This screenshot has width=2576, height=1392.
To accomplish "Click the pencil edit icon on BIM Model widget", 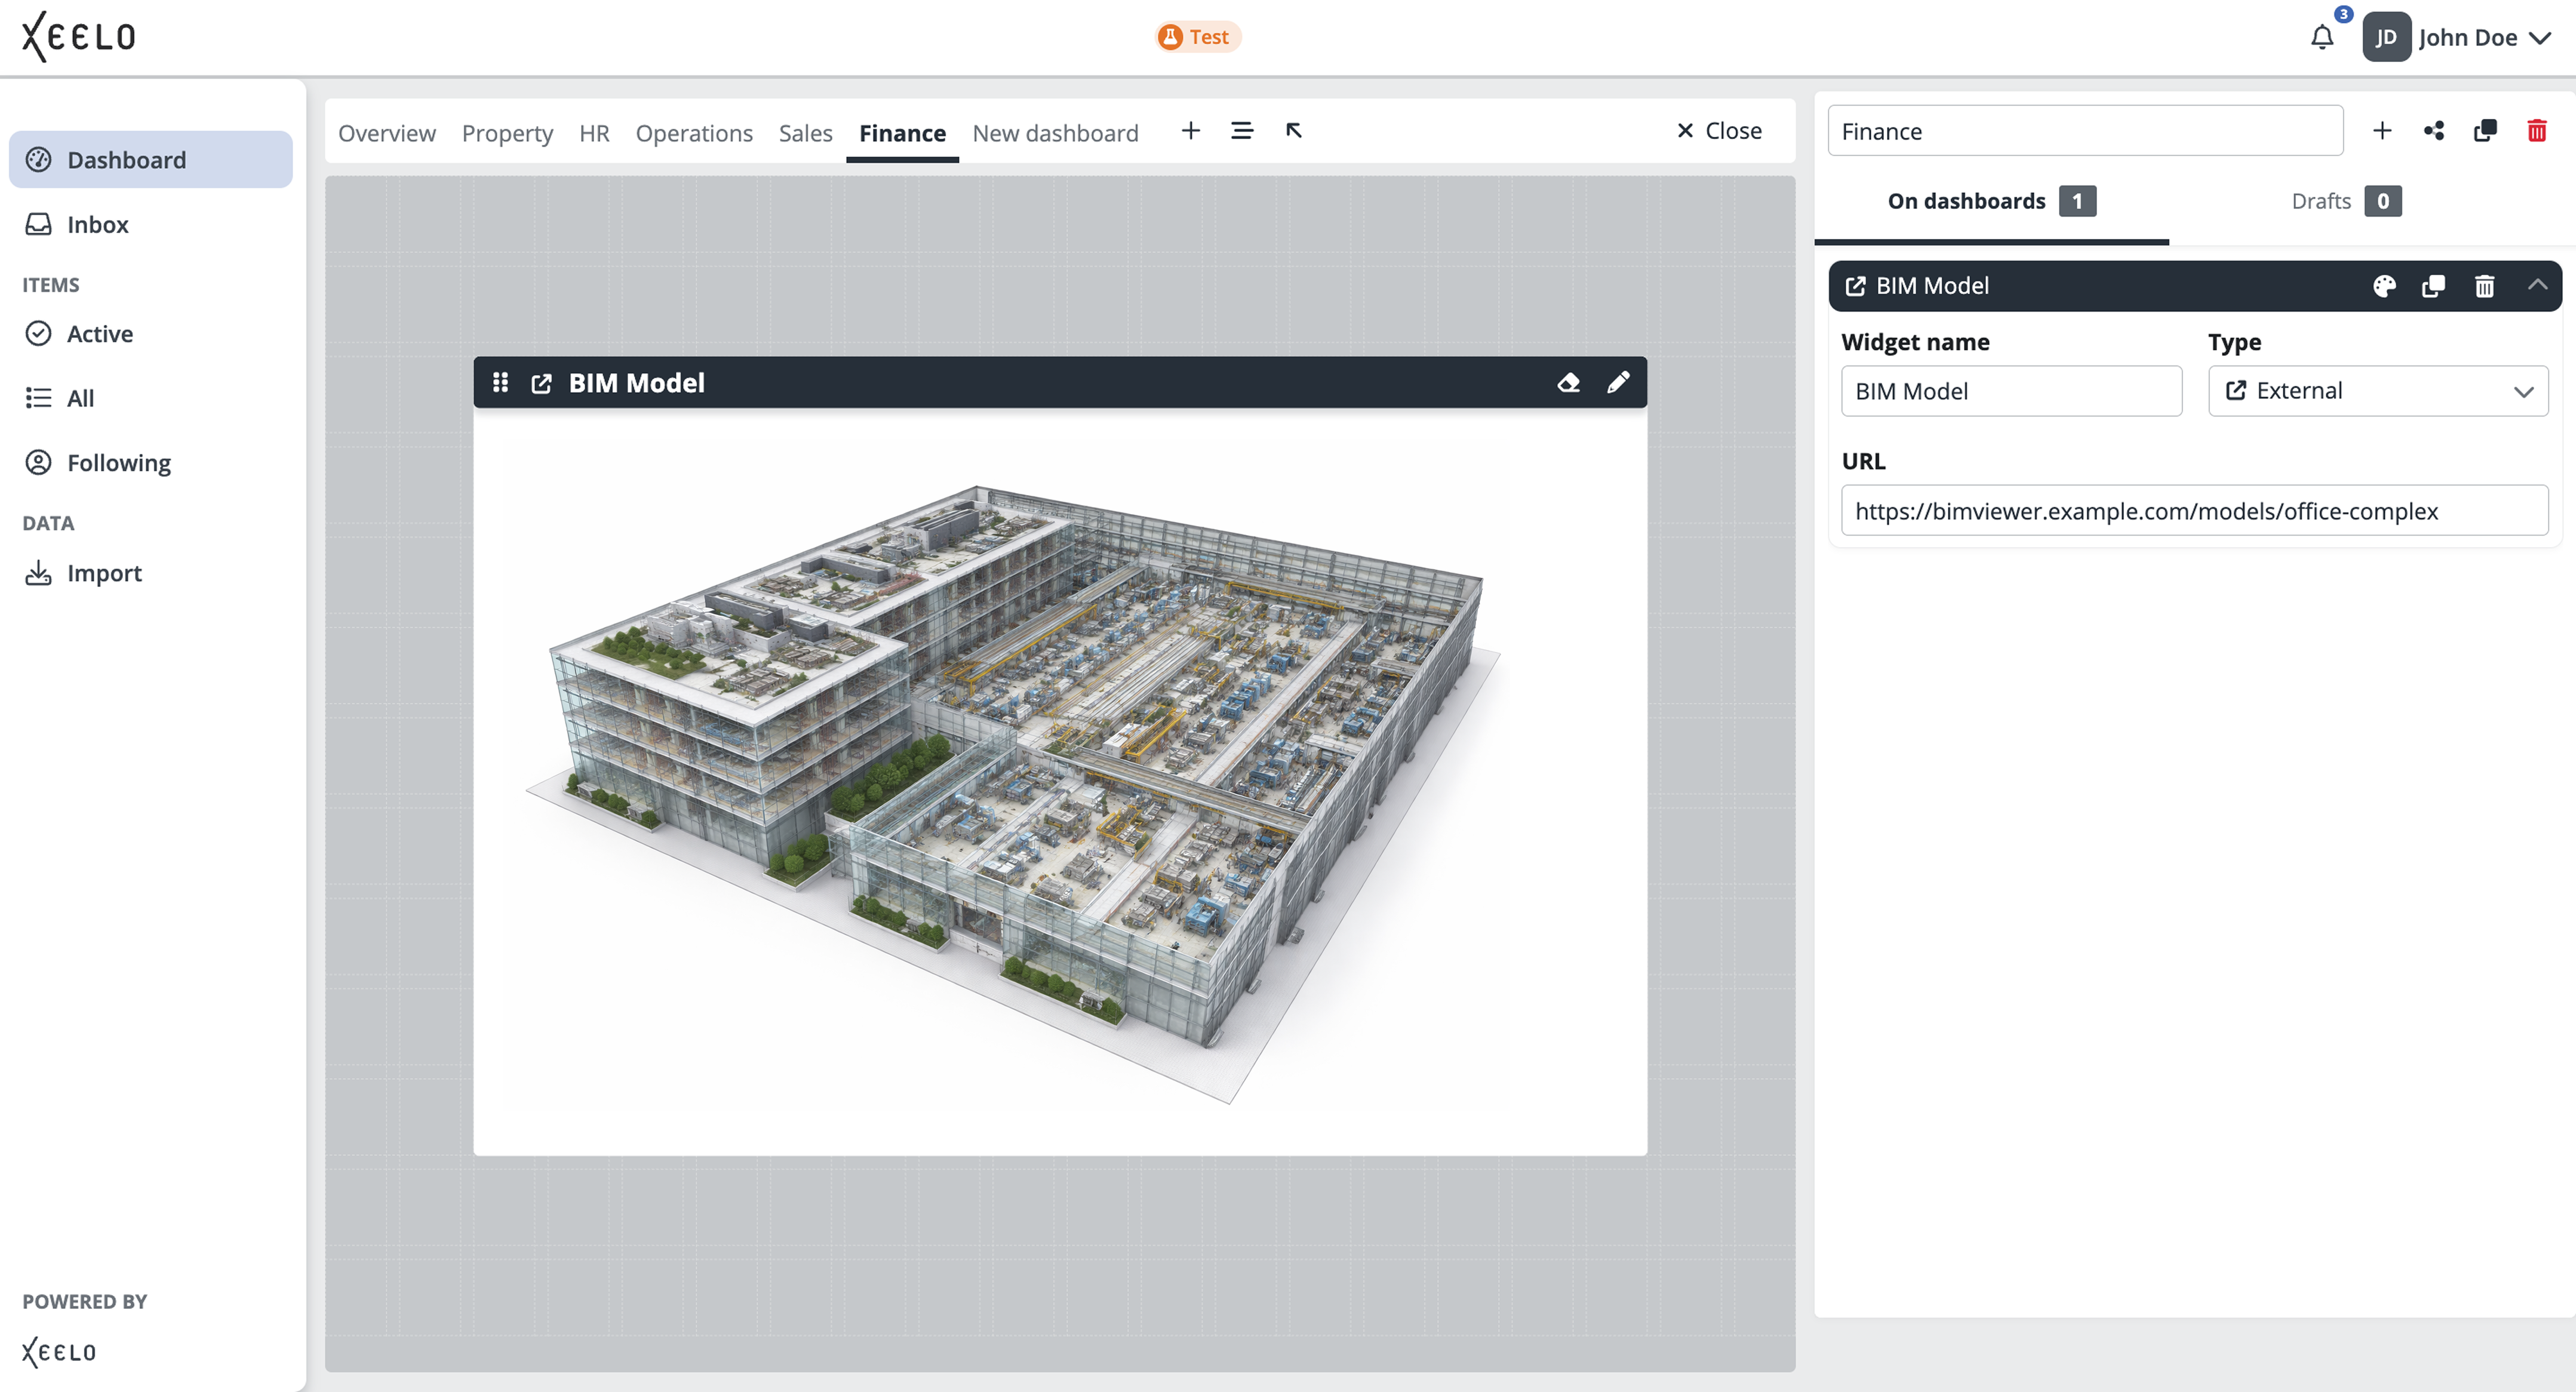I will [1618, 383].
